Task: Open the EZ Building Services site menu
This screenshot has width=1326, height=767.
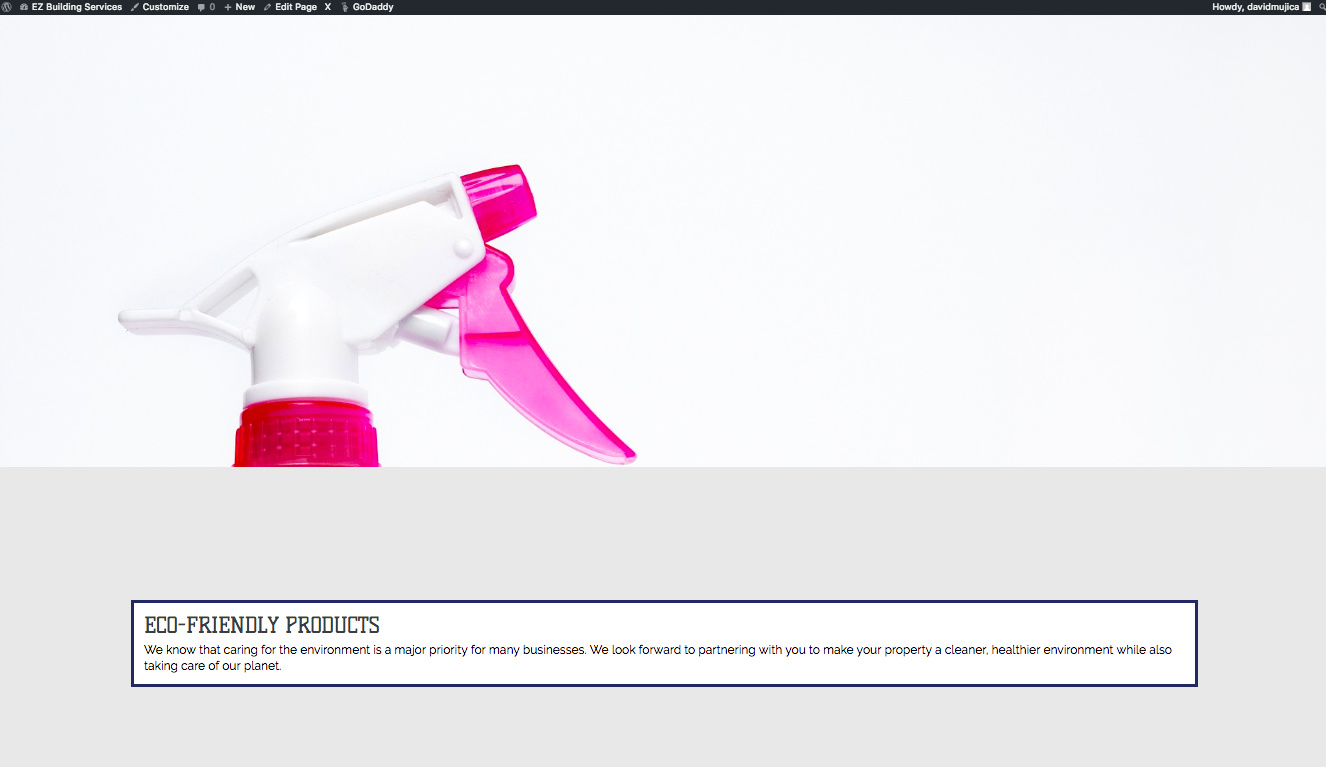Action: click(x=76, y=7)
